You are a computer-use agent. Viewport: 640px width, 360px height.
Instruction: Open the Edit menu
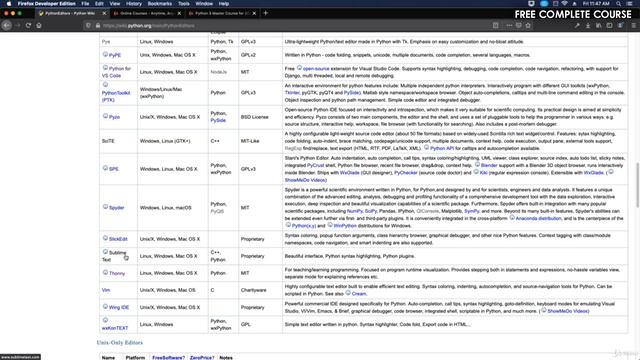point(99,4)
